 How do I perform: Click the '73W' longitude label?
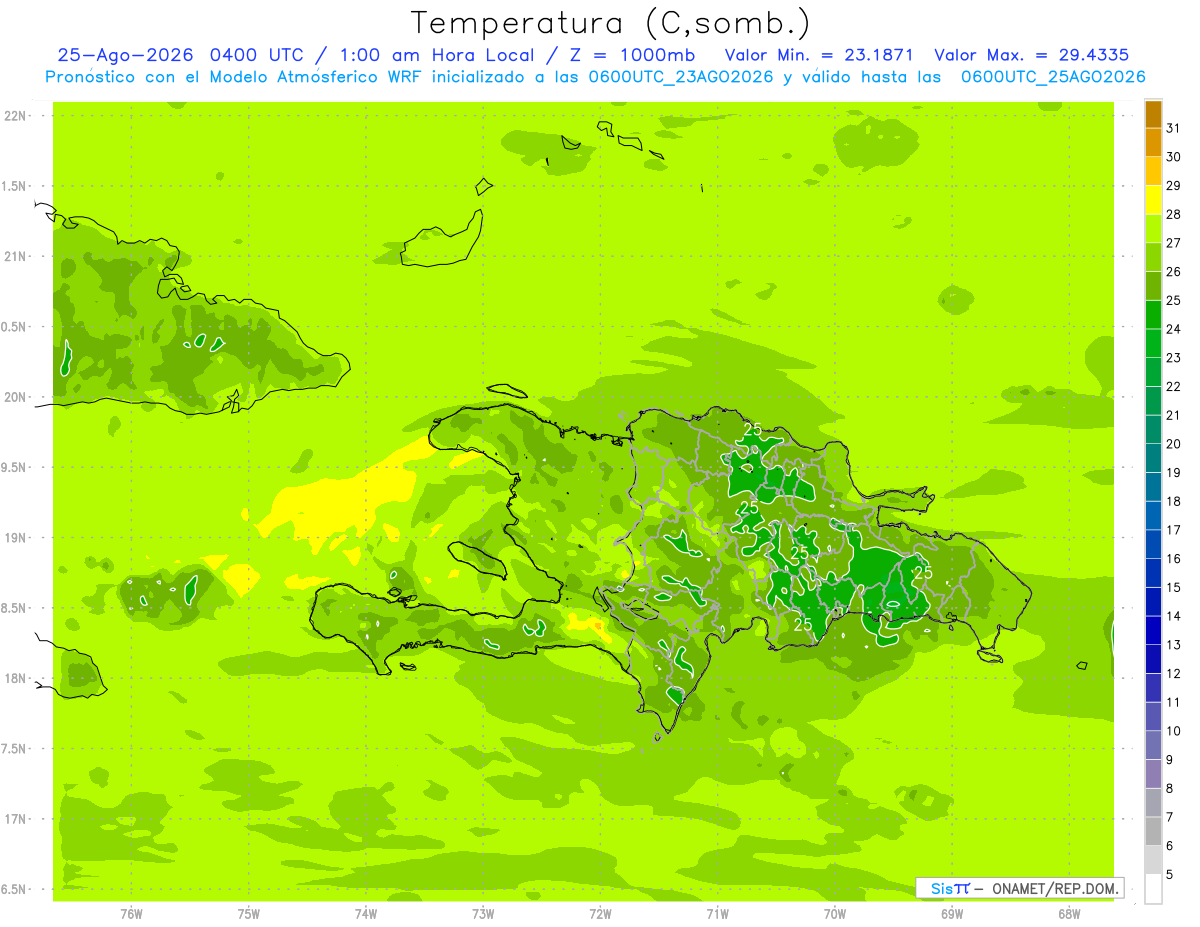pyautogui.click(x=483, y=914)
